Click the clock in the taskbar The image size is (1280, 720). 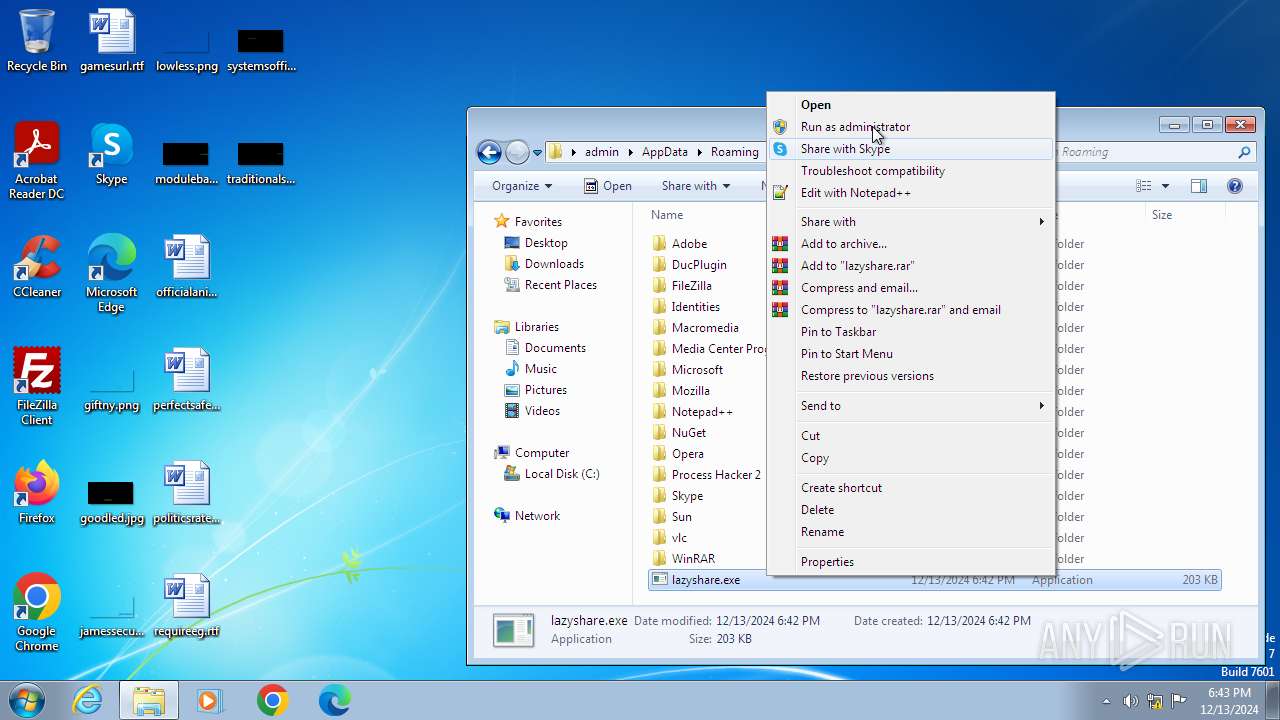[x=1229, y=701]
